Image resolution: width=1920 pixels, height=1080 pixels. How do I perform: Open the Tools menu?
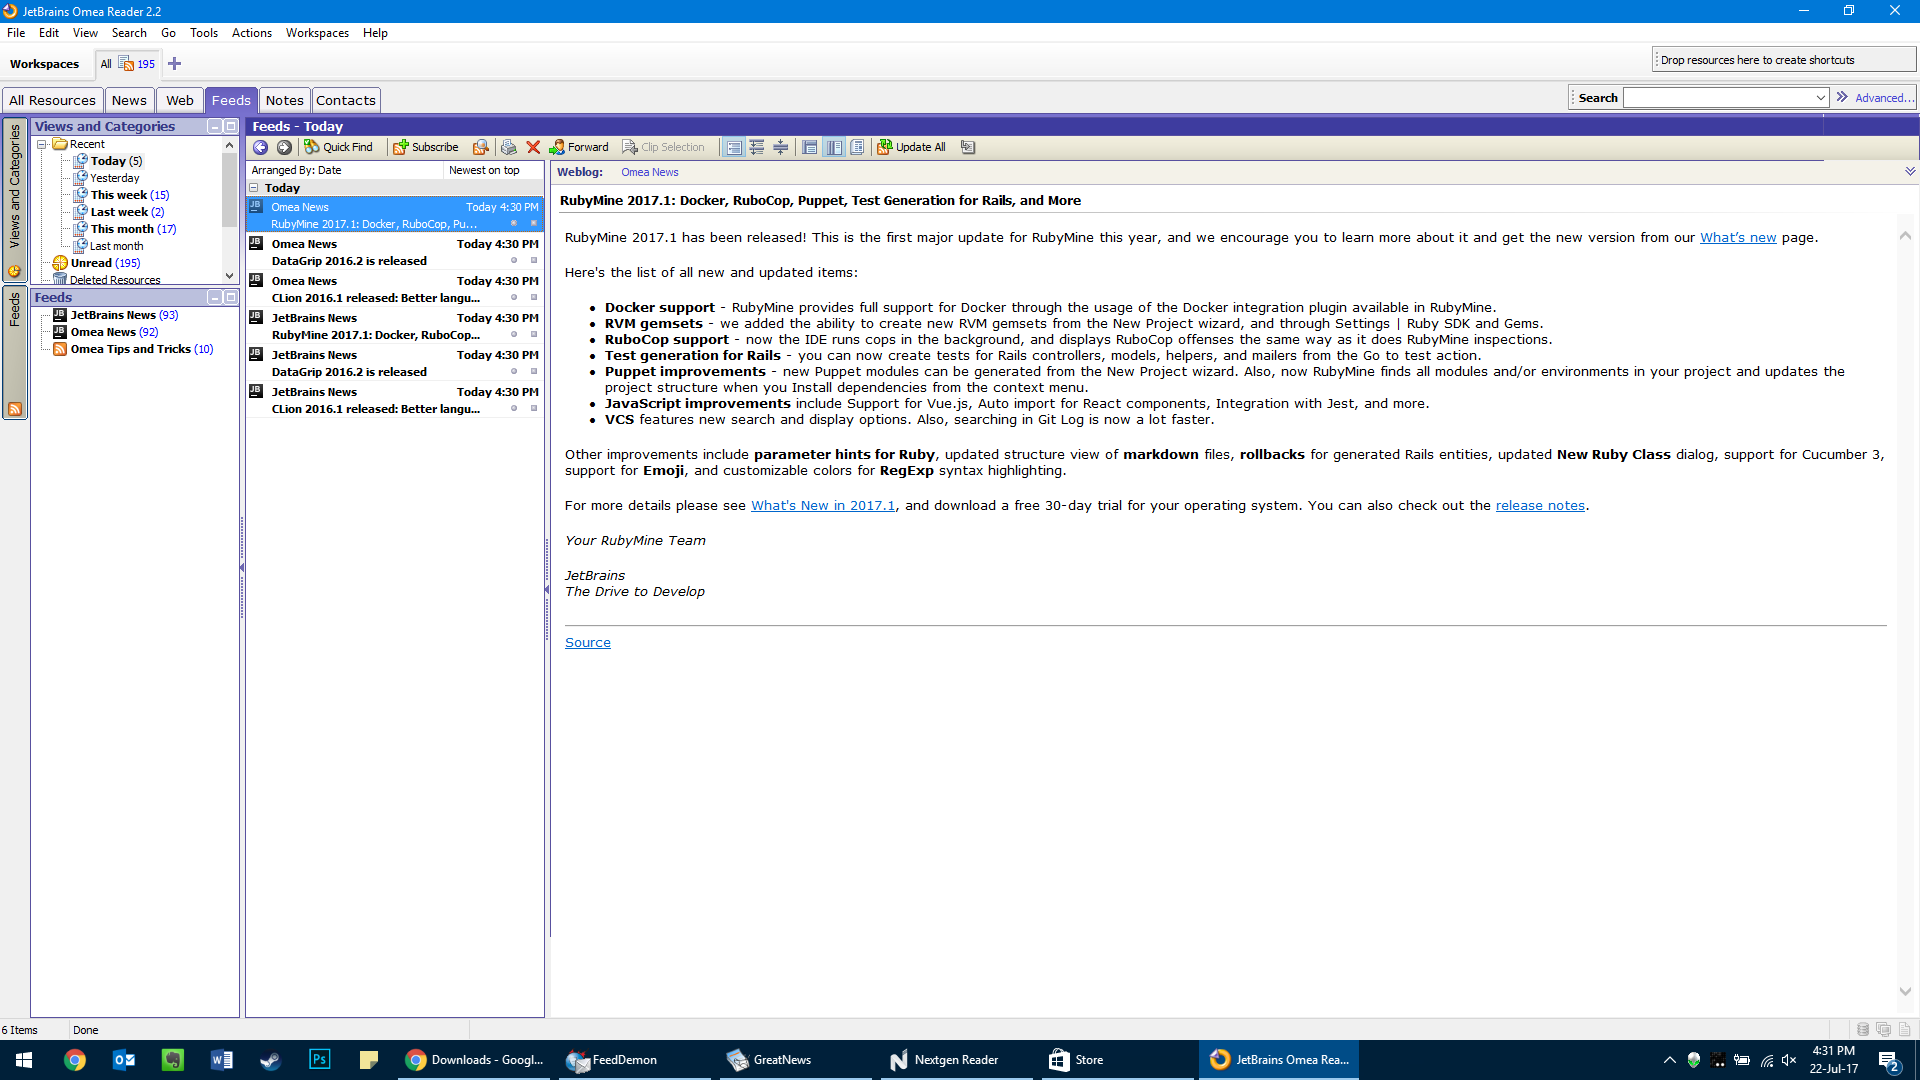[203, 33]
